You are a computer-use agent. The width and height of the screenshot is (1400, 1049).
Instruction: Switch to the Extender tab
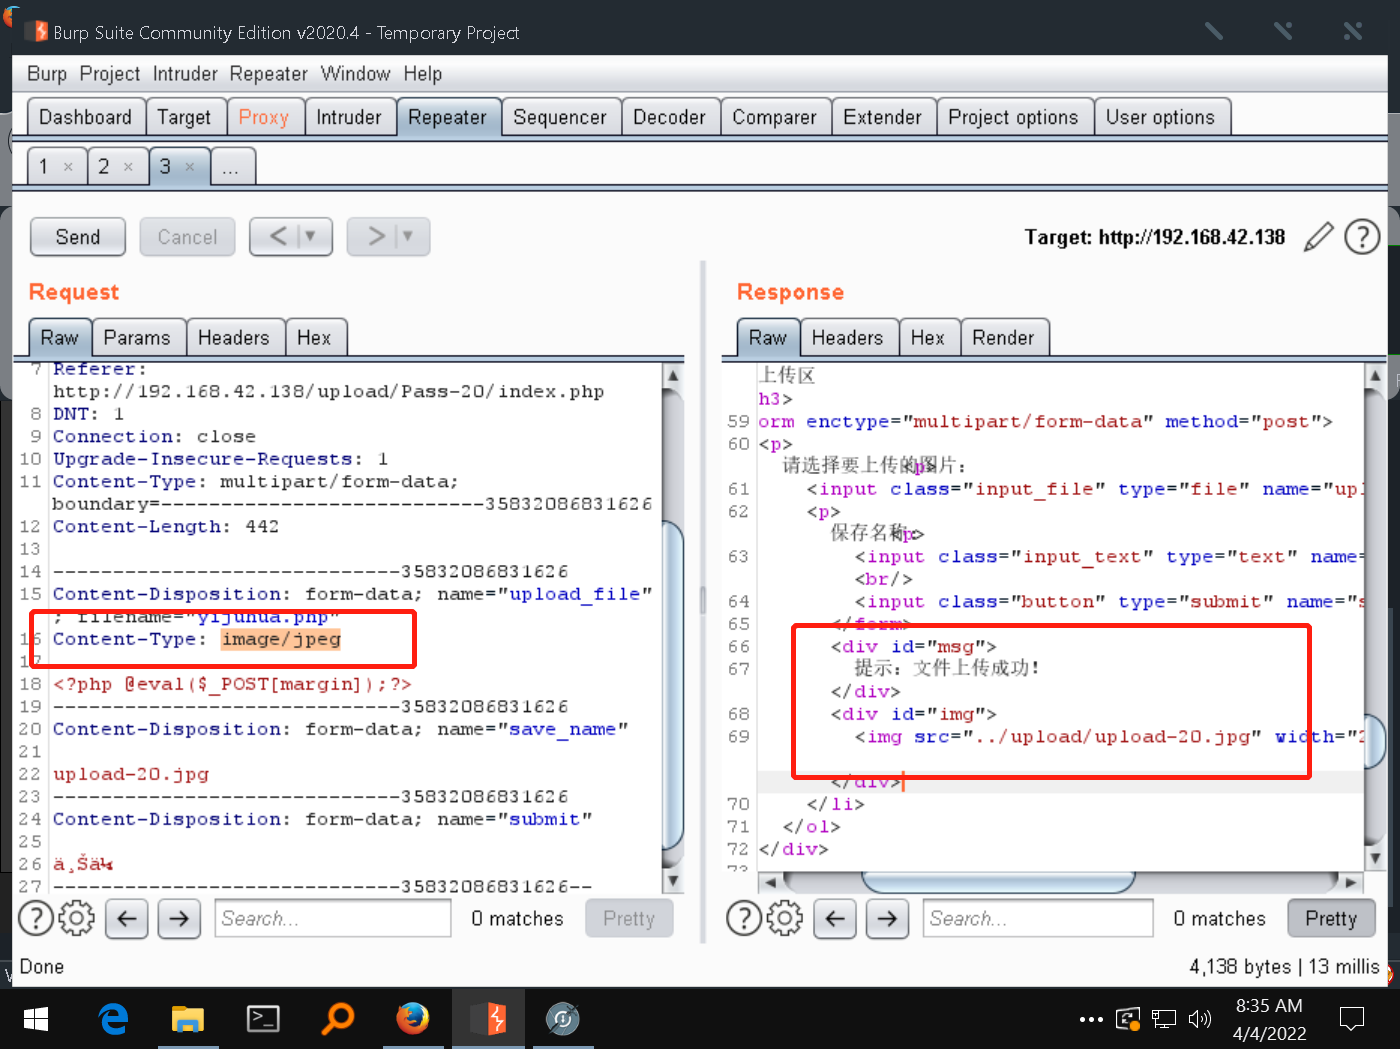click(x=883, y=117)
